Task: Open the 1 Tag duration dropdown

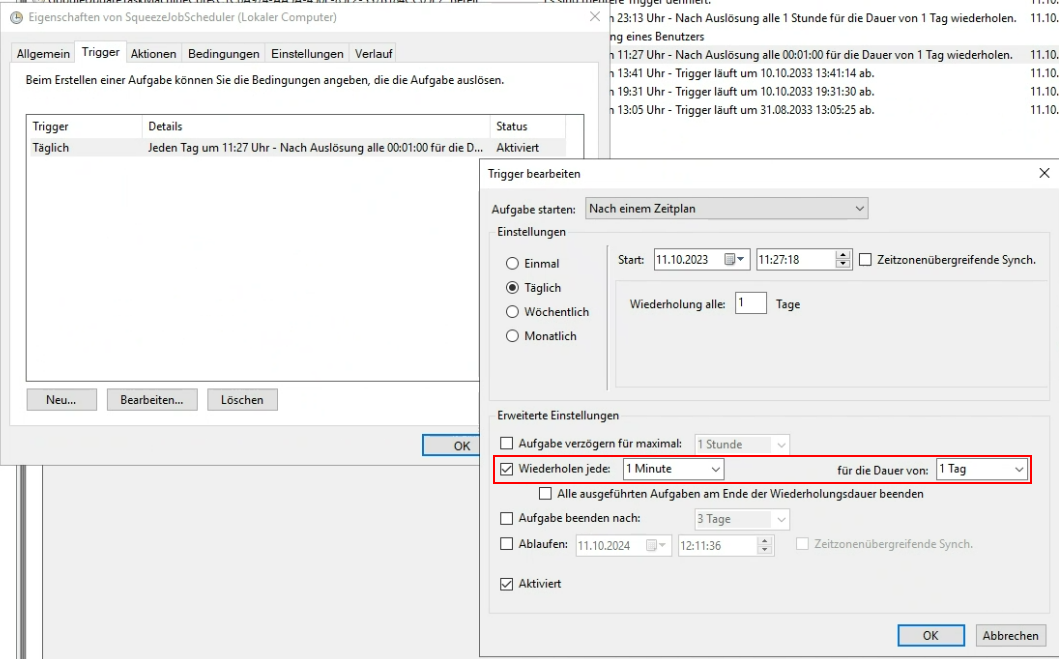Action: point(981,469)
